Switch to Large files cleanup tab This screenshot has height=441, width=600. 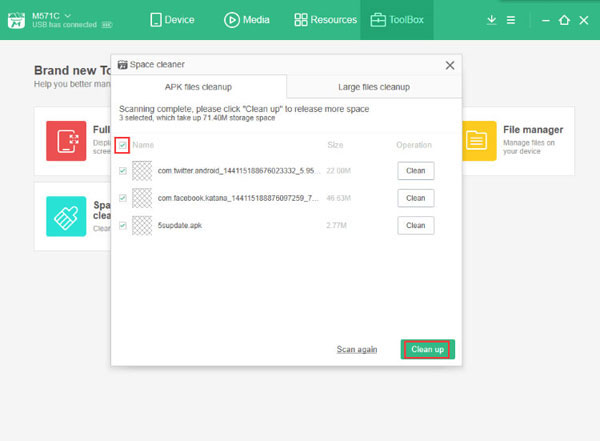pyautogui.click(x=373, y=87)
